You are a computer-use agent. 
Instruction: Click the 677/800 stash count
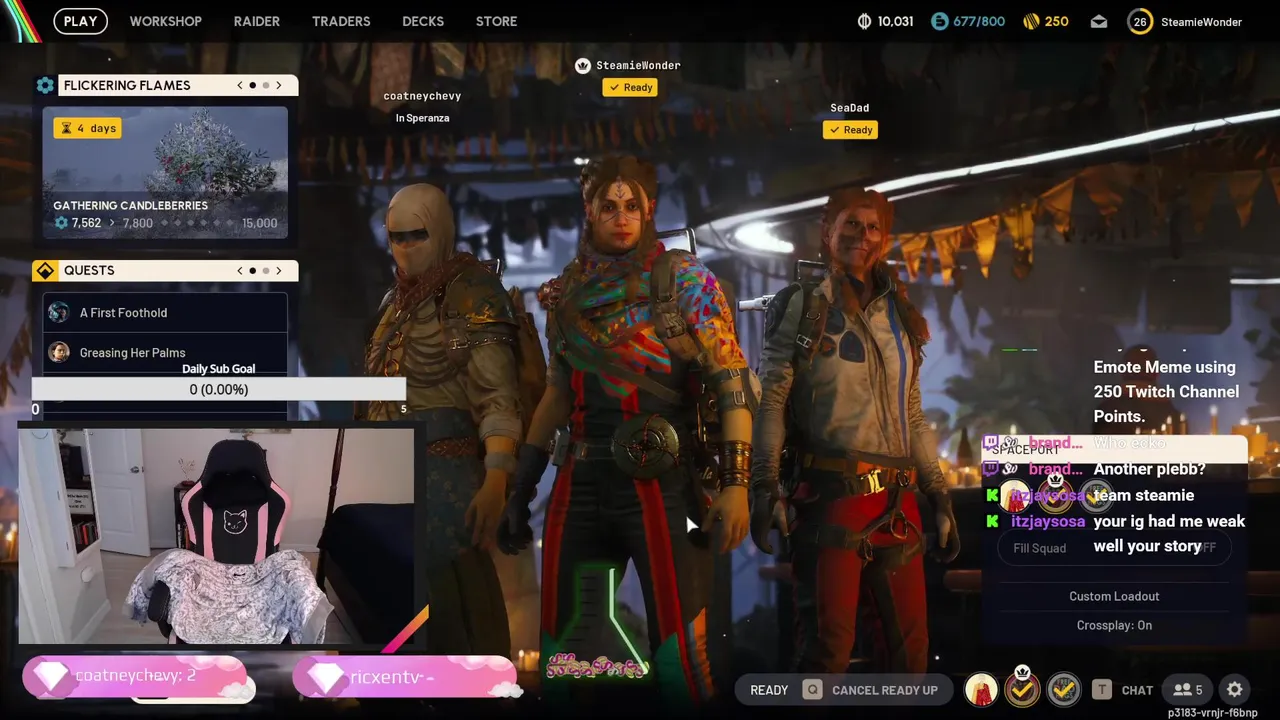[978, 21]
